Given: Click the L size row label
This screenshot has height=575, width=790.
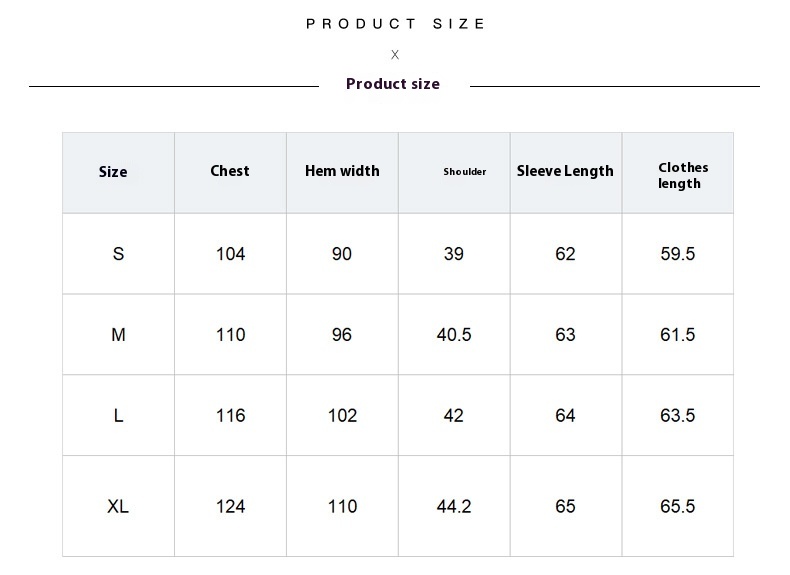Looking at the screenshot, I should tap(118, 416).
